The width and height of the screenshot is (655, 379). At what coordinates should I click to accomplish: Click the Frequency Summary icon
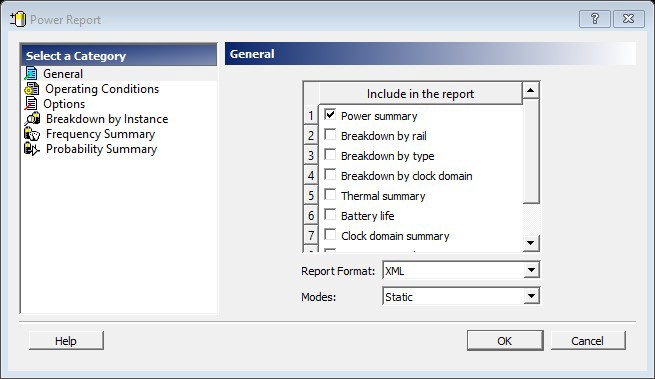(32, 134)
